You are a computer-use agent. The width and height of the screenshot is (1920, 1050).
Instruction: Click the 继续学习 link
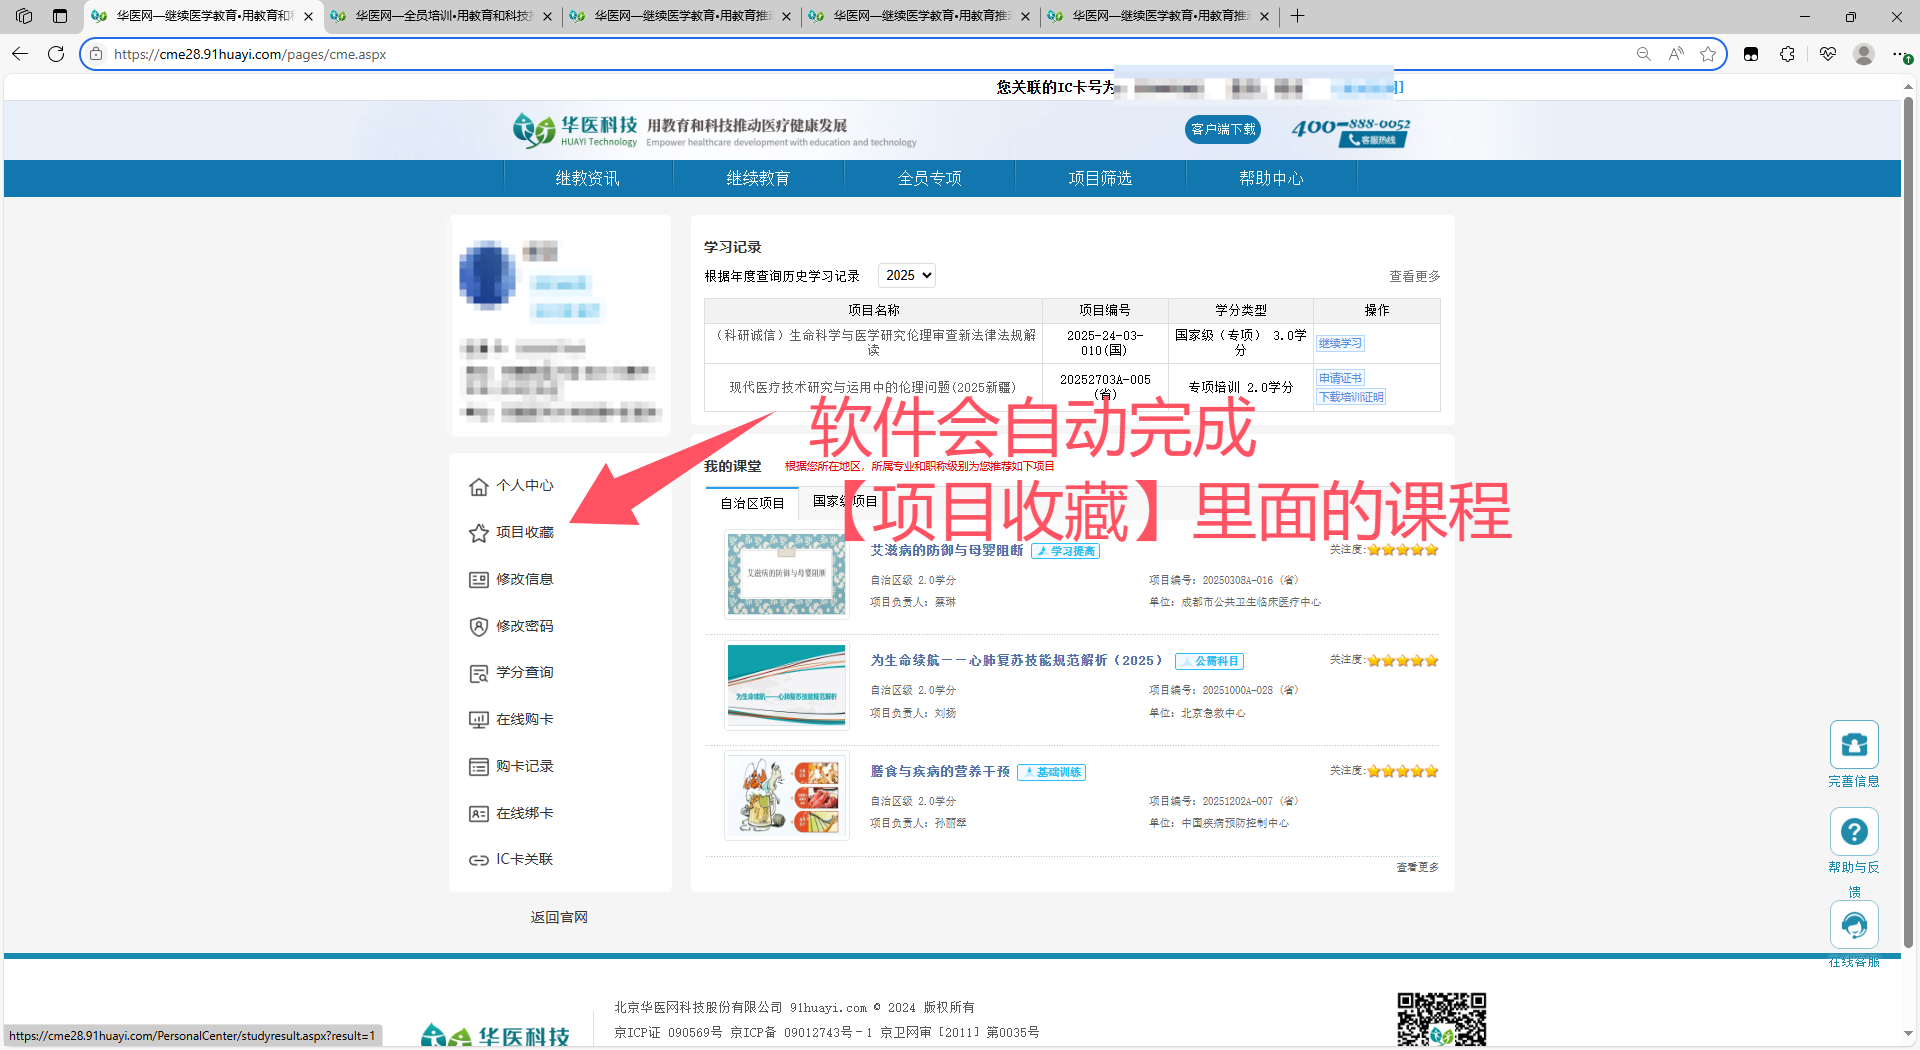pos(1340,343)
